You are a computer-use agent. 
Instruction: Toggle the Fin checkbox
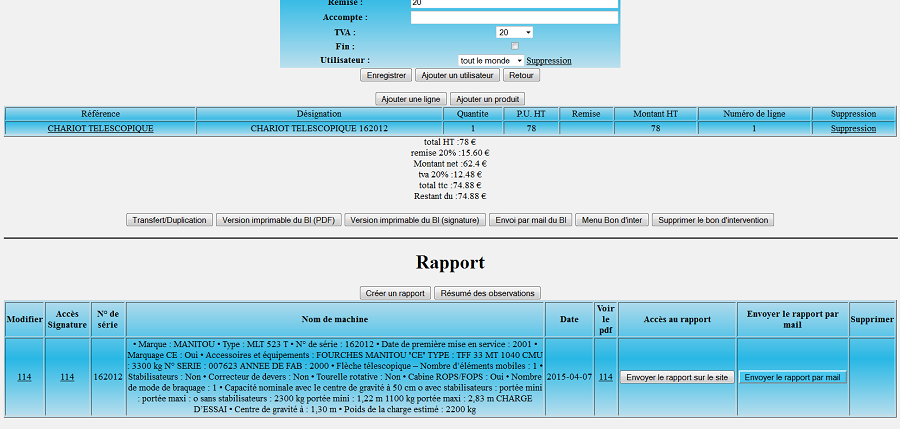pos(515,46)
